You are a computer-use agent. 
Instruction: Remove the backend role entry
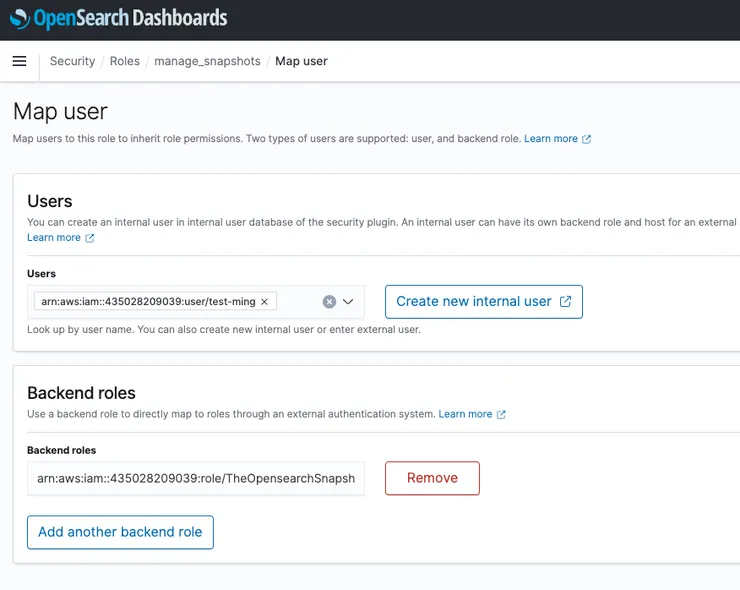[x=432, y=478]
